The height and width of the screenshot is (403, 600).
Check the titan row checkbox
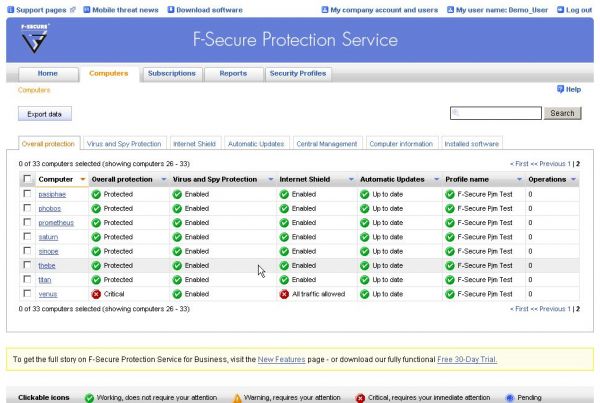point(27,279)
